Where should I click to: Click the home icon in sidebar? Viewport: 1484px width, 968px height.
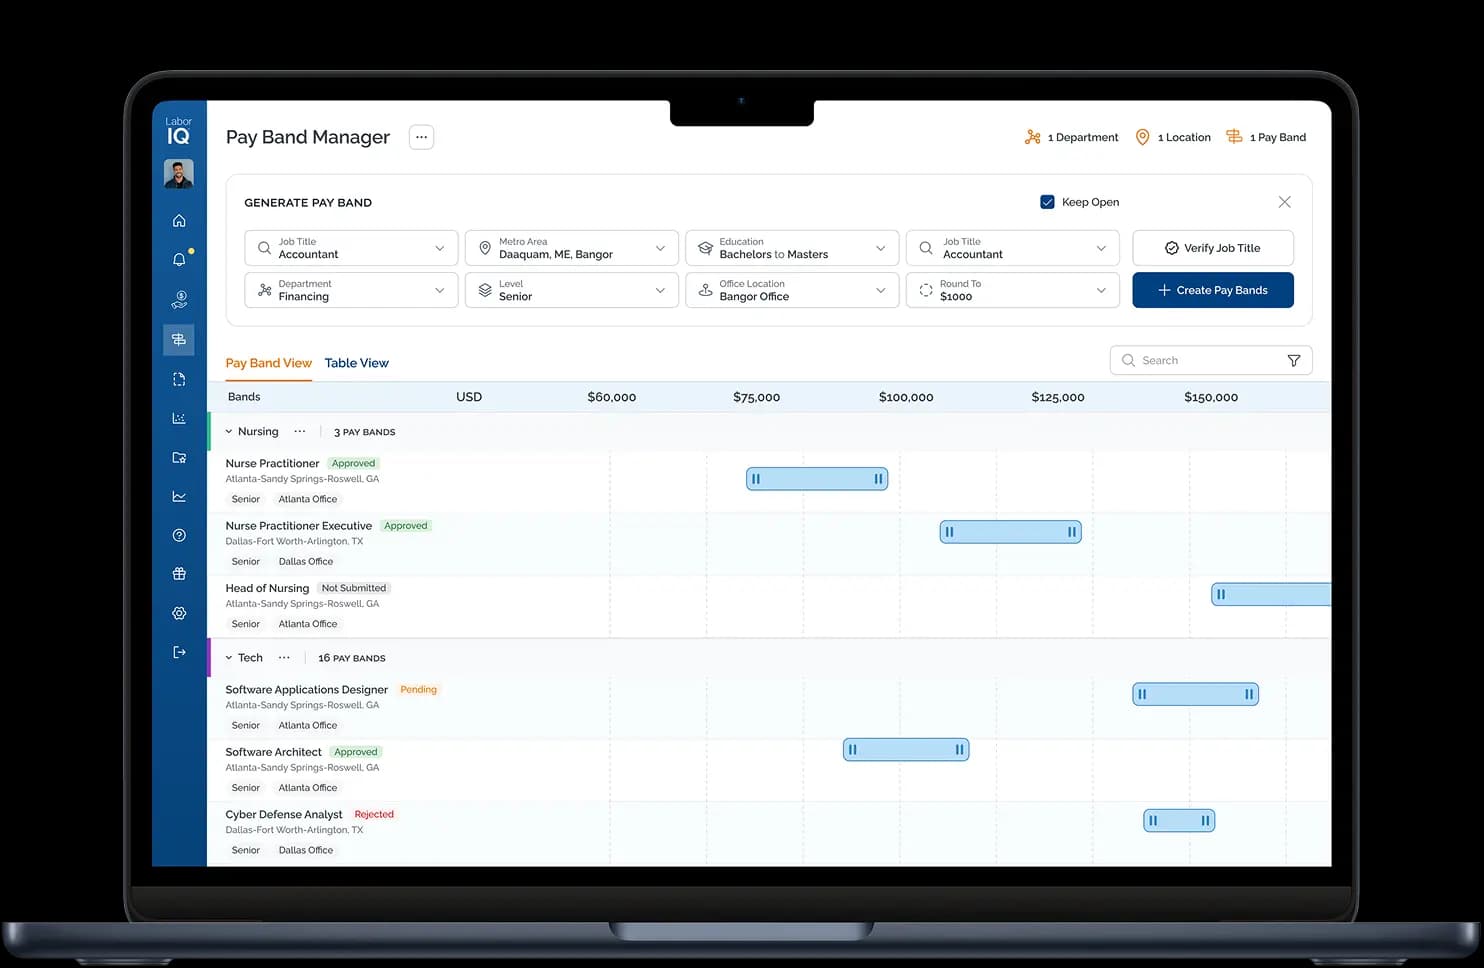(179, 221)
